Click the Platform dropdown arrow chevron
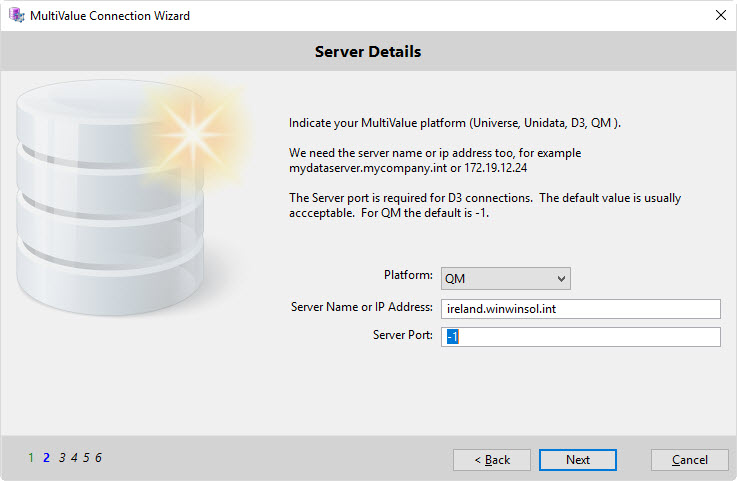737x481 pixels. point(561,279)
